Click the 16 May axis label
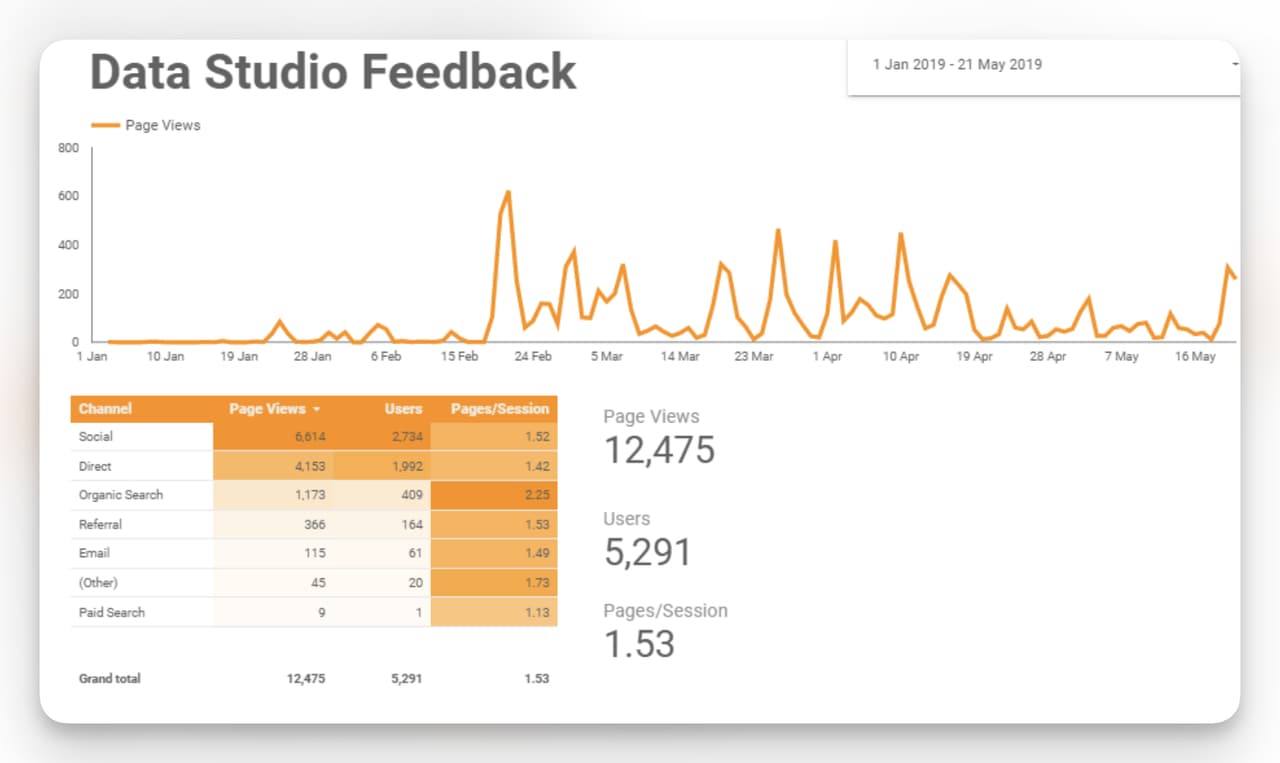The height and width of the screenshot is (763, 1280). point(1195,356)
